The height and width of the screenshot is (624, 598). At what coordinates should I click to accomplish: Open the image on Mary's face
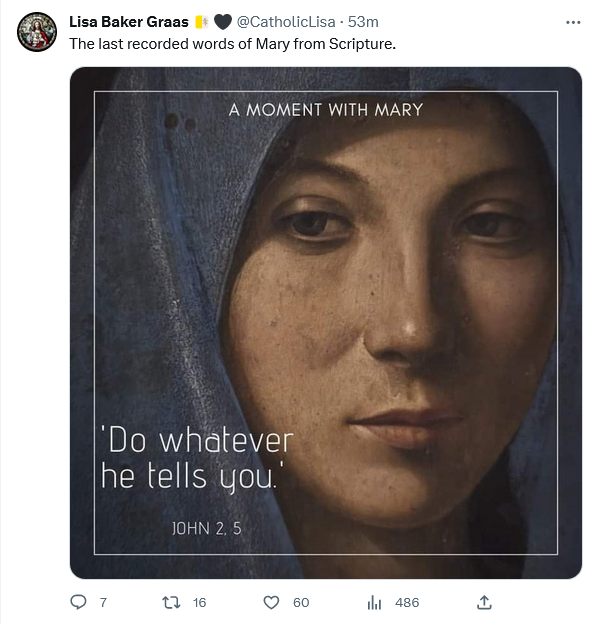point(326,323)
